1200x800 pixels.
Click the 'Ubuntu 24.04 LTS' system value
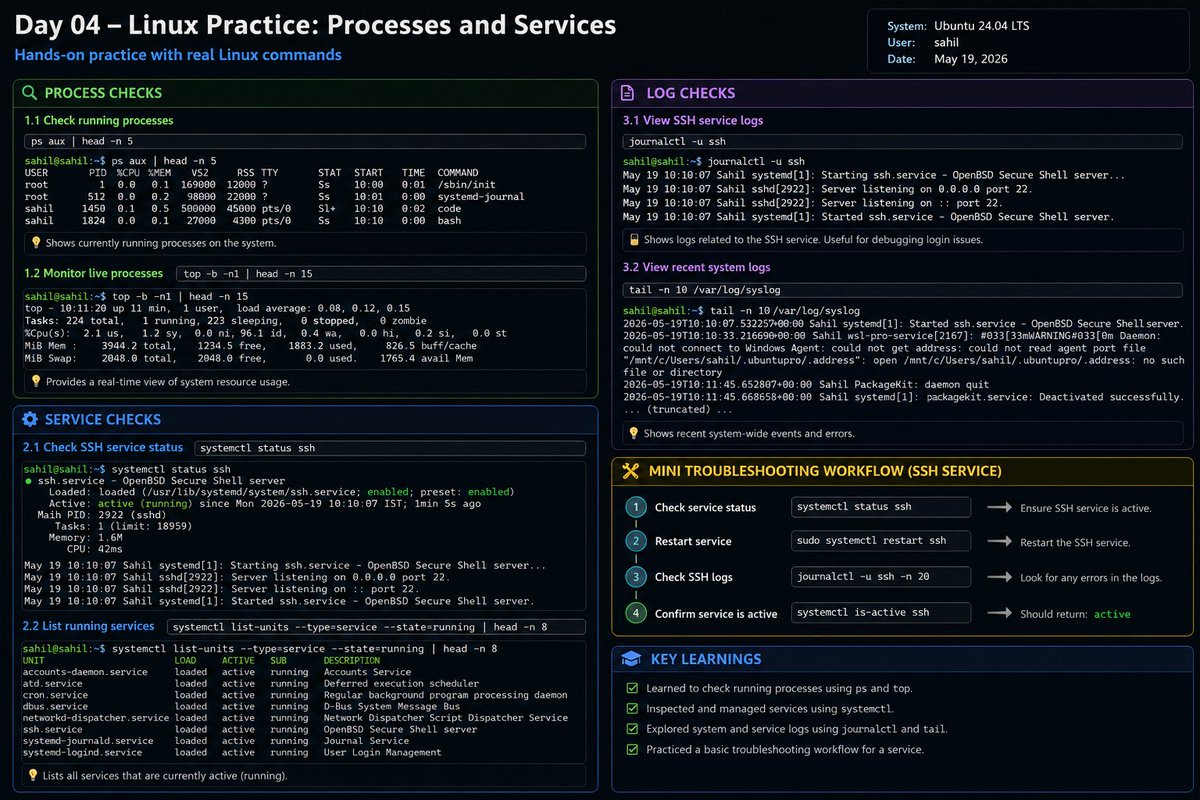(980, 26)
